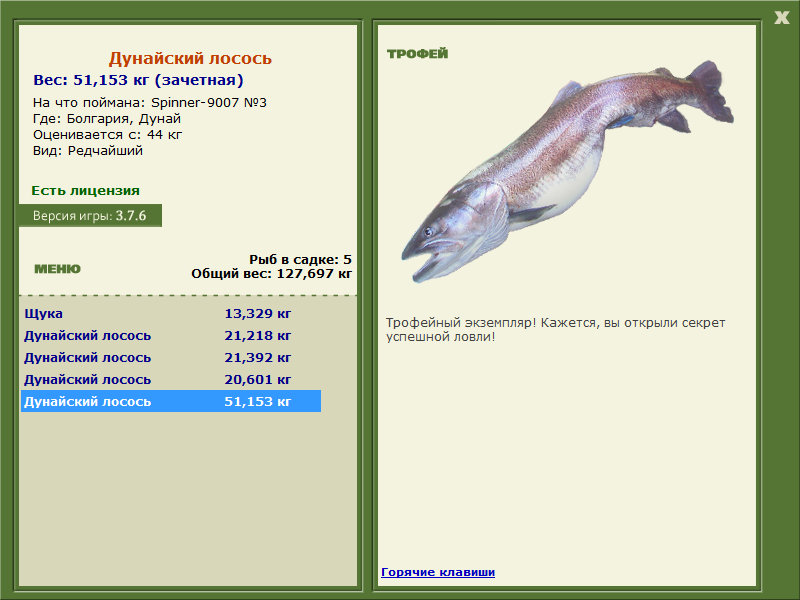Click the Рыб в садке: 5 text
800x600 pixels.
(300, 259)
